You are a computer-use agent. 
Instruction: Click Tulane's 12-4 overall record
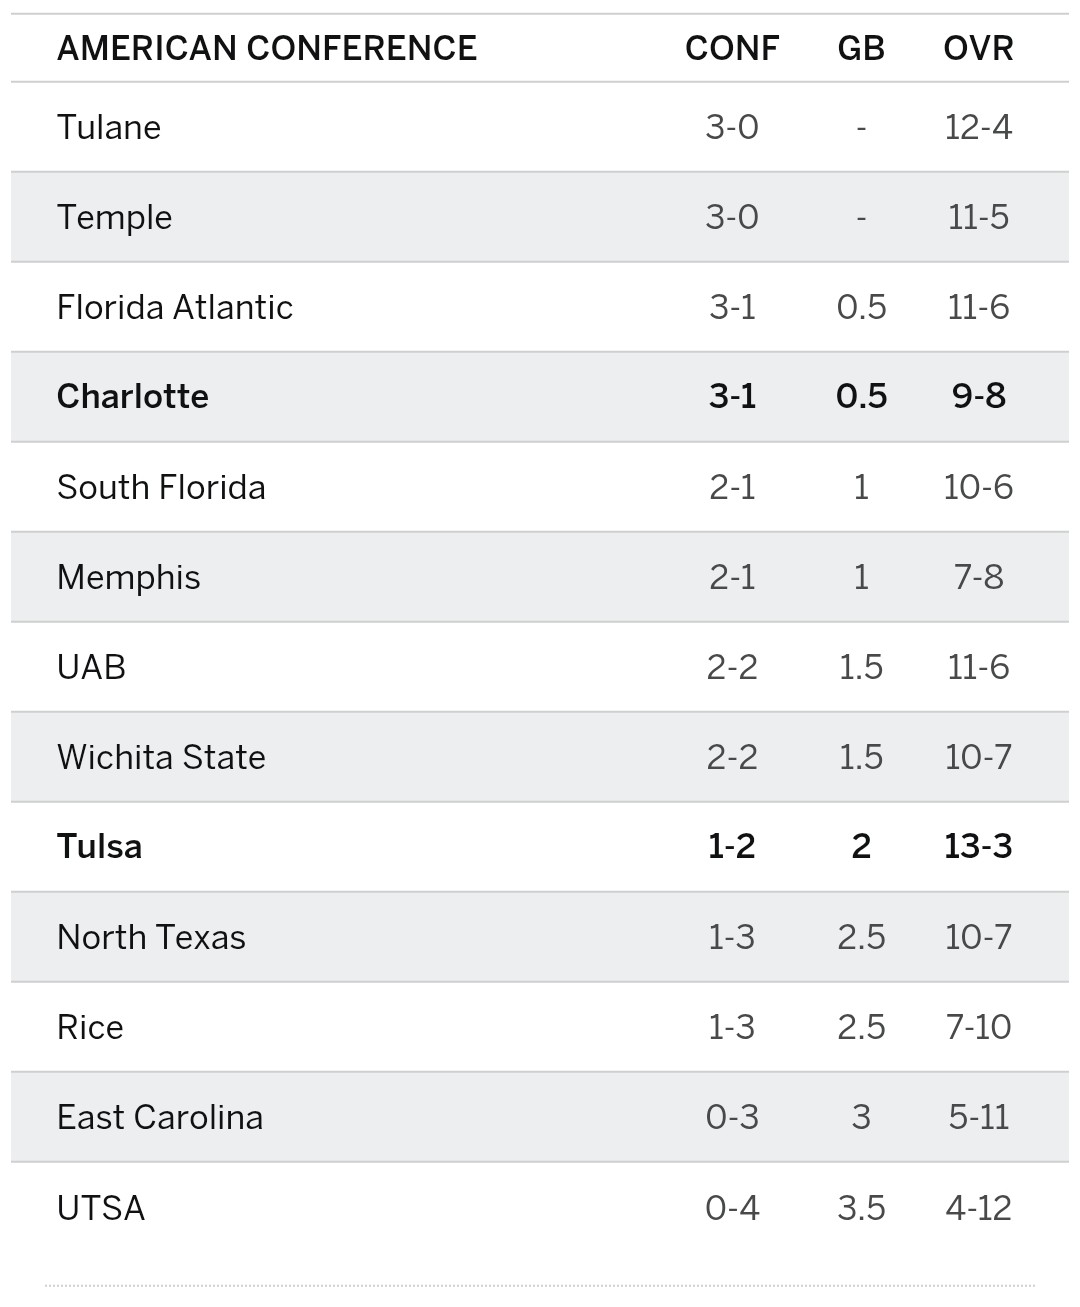click(978, 127)
